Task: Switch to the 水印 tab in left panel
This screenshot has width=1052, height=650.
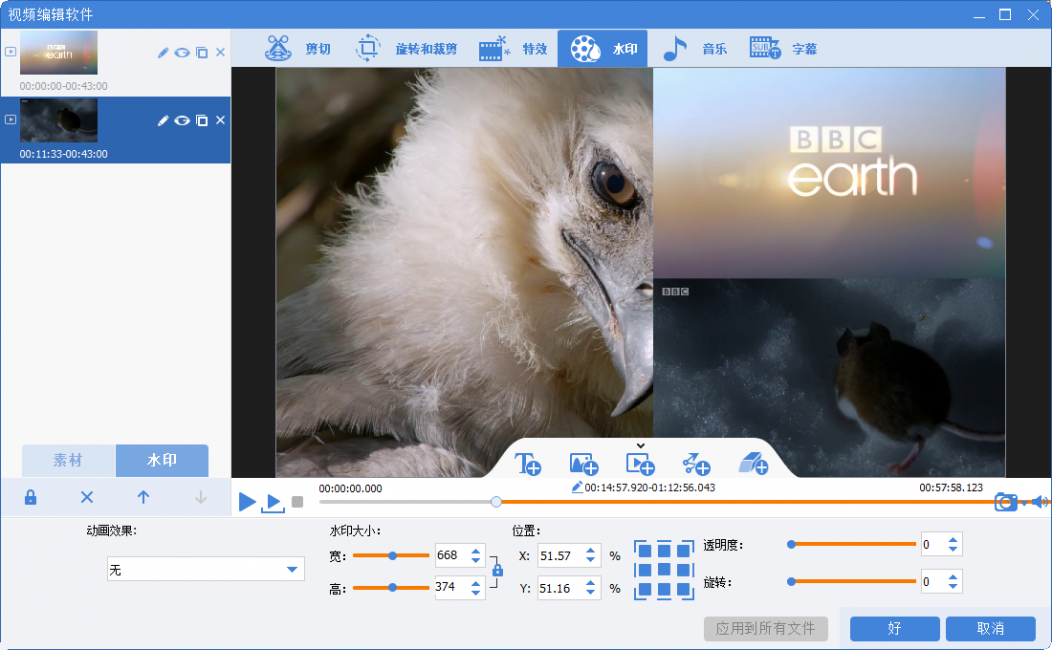Action: pyautogui.click(x=162, y=460)
